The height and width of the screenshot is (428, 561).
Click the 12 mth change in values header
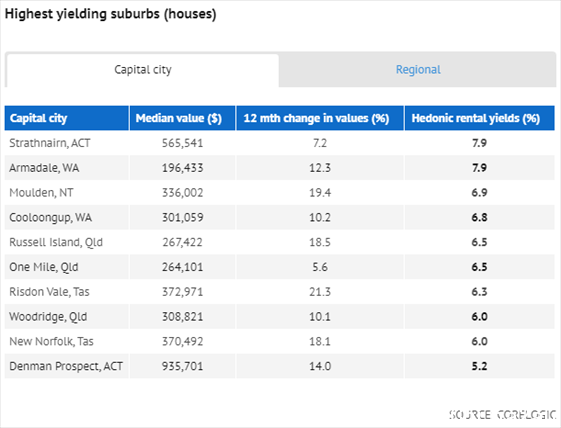click(320, 118)
